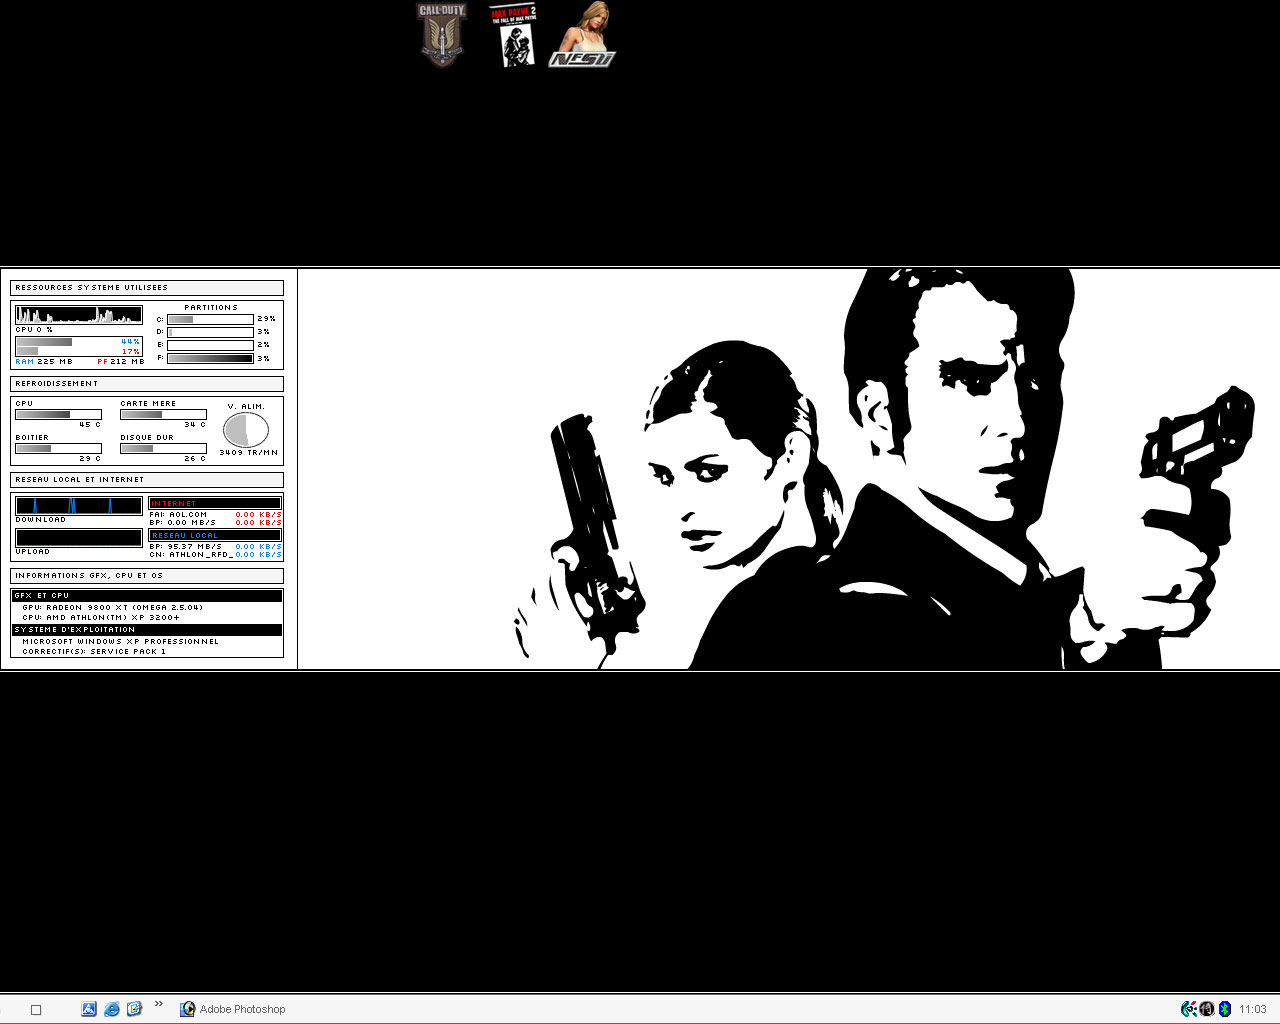Click the round black tray icon
This screenshot has height=1024, width=1280.
coord(1207,1009)
